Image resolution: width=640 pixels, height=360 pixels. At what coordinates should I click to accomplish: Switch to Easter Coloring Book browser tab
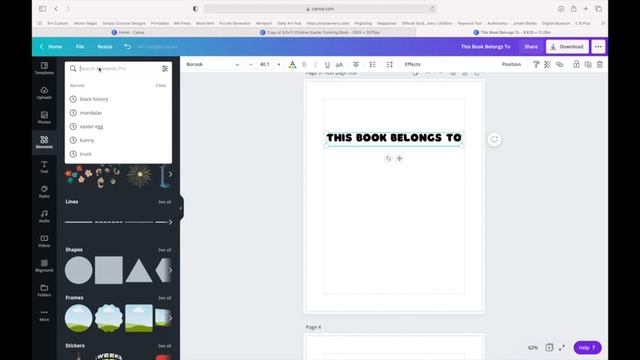[x=320, y=32]
